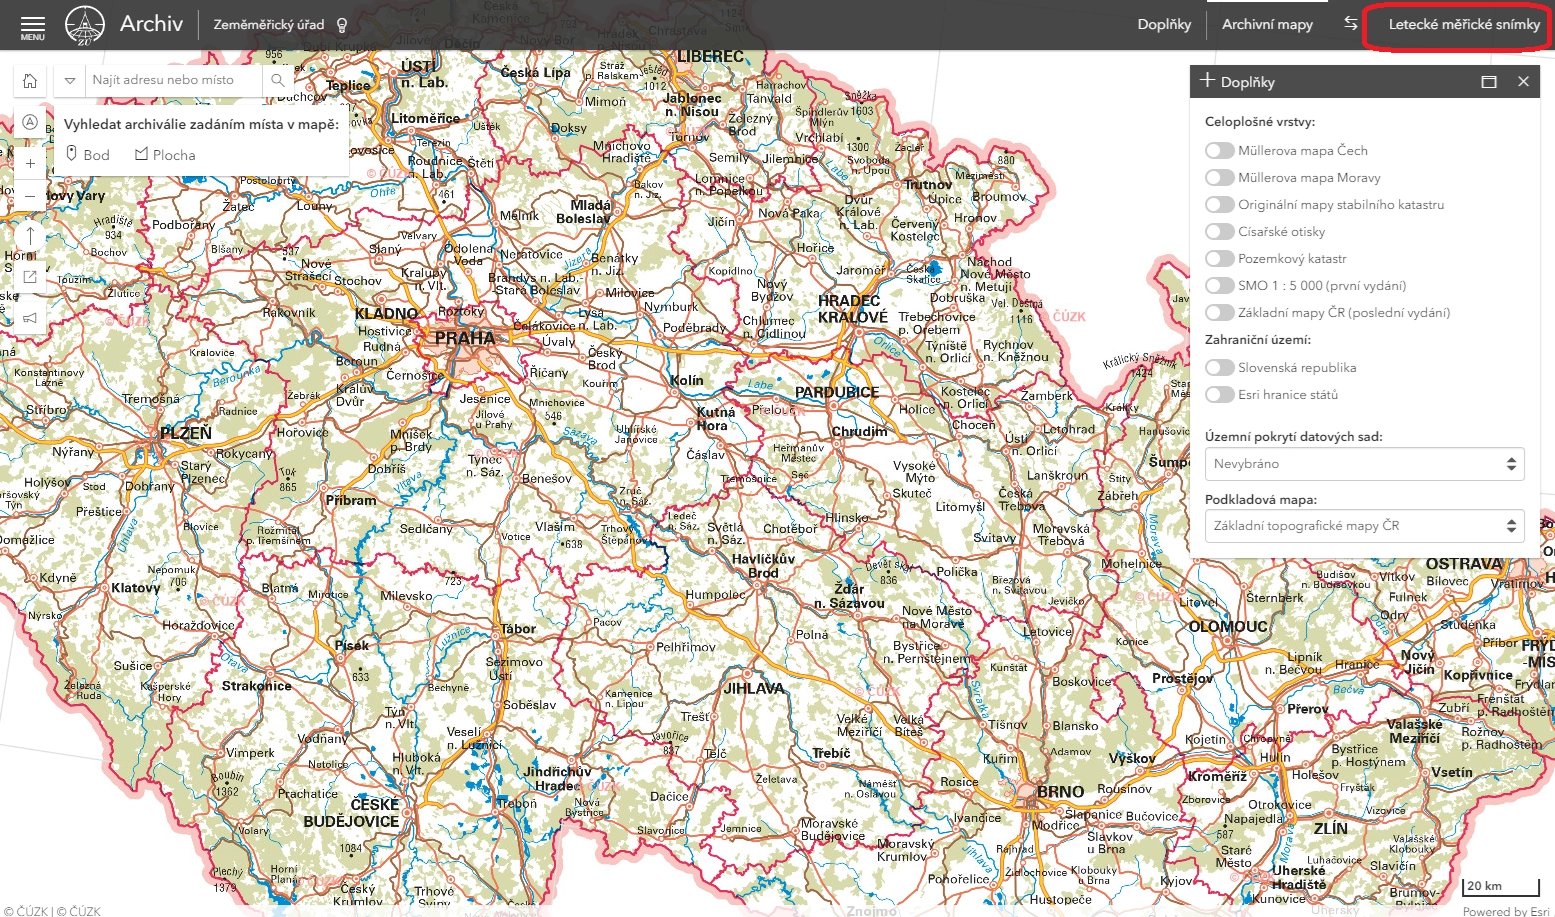Select the Bod point search tool
The image size is (1555, 917).
[x=88, y=155]
